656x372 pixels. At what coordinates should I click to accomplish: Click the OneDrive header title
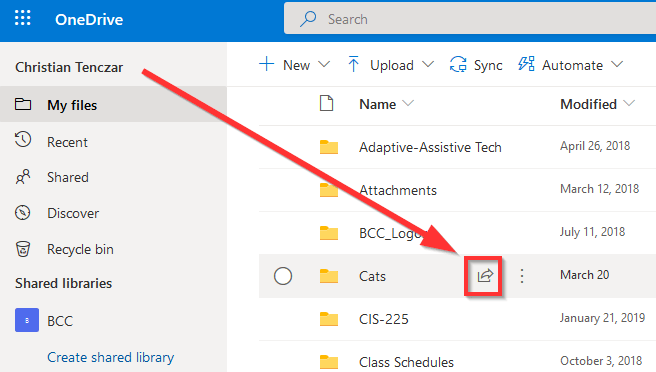pos(89,20)
